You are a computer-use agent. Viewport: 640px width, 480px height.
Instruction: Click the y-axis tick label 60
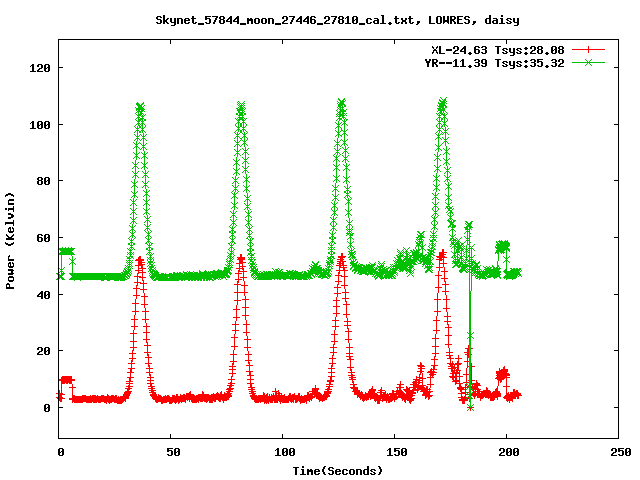[x=43, y=238]
